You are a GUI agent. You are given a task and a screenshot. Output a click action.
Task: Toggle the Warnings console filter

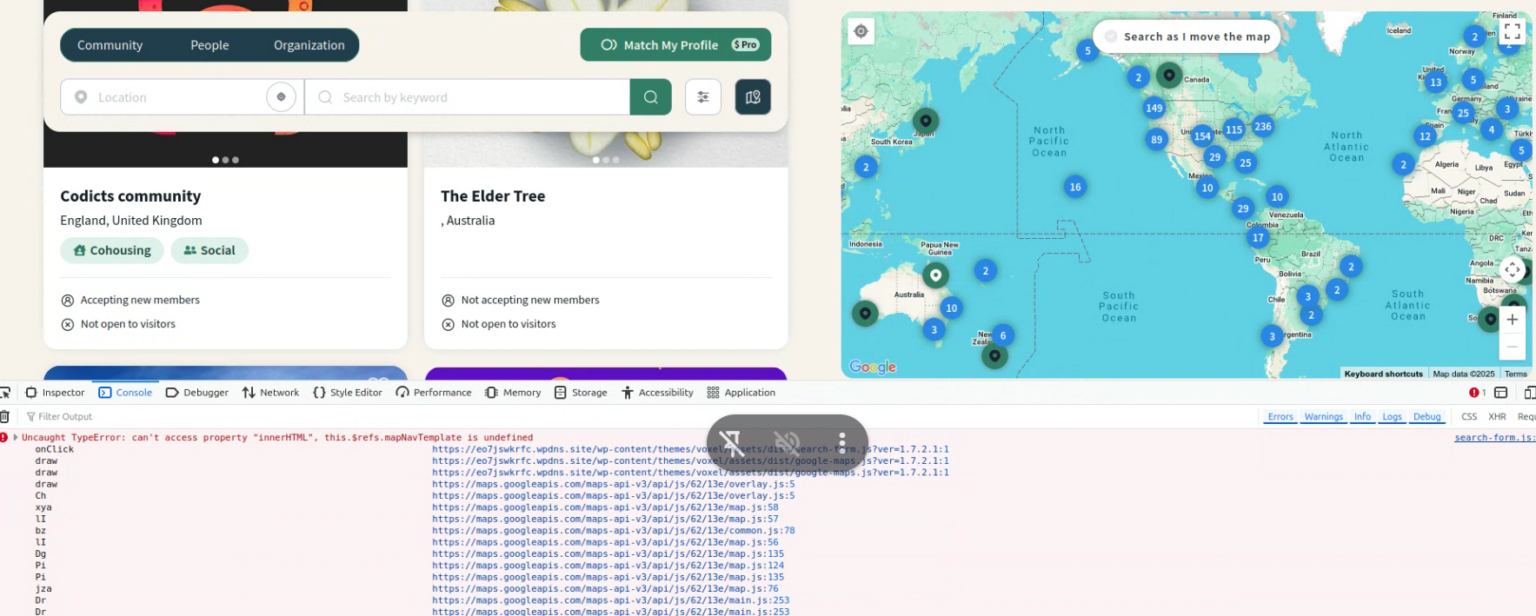click(1323, 417)
